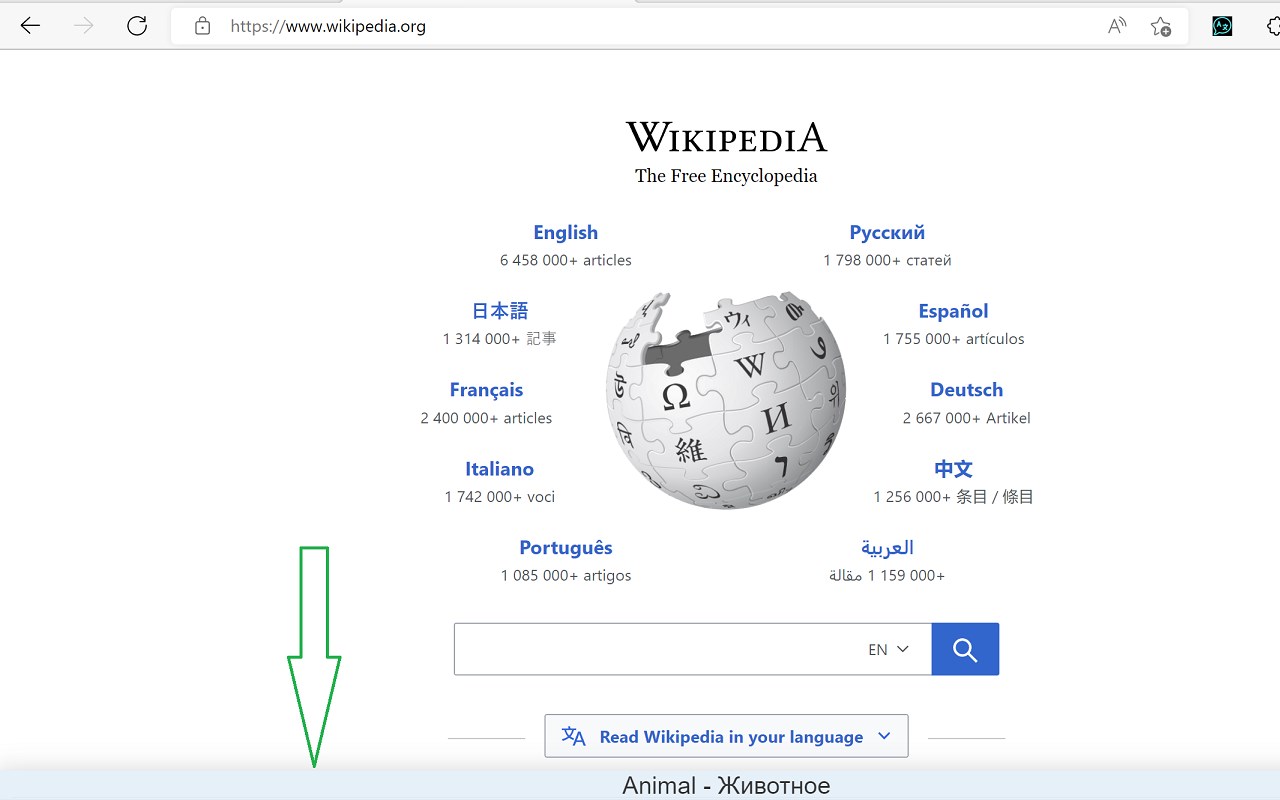Open Read Aloud icon in address bar

click(1117, 26)
